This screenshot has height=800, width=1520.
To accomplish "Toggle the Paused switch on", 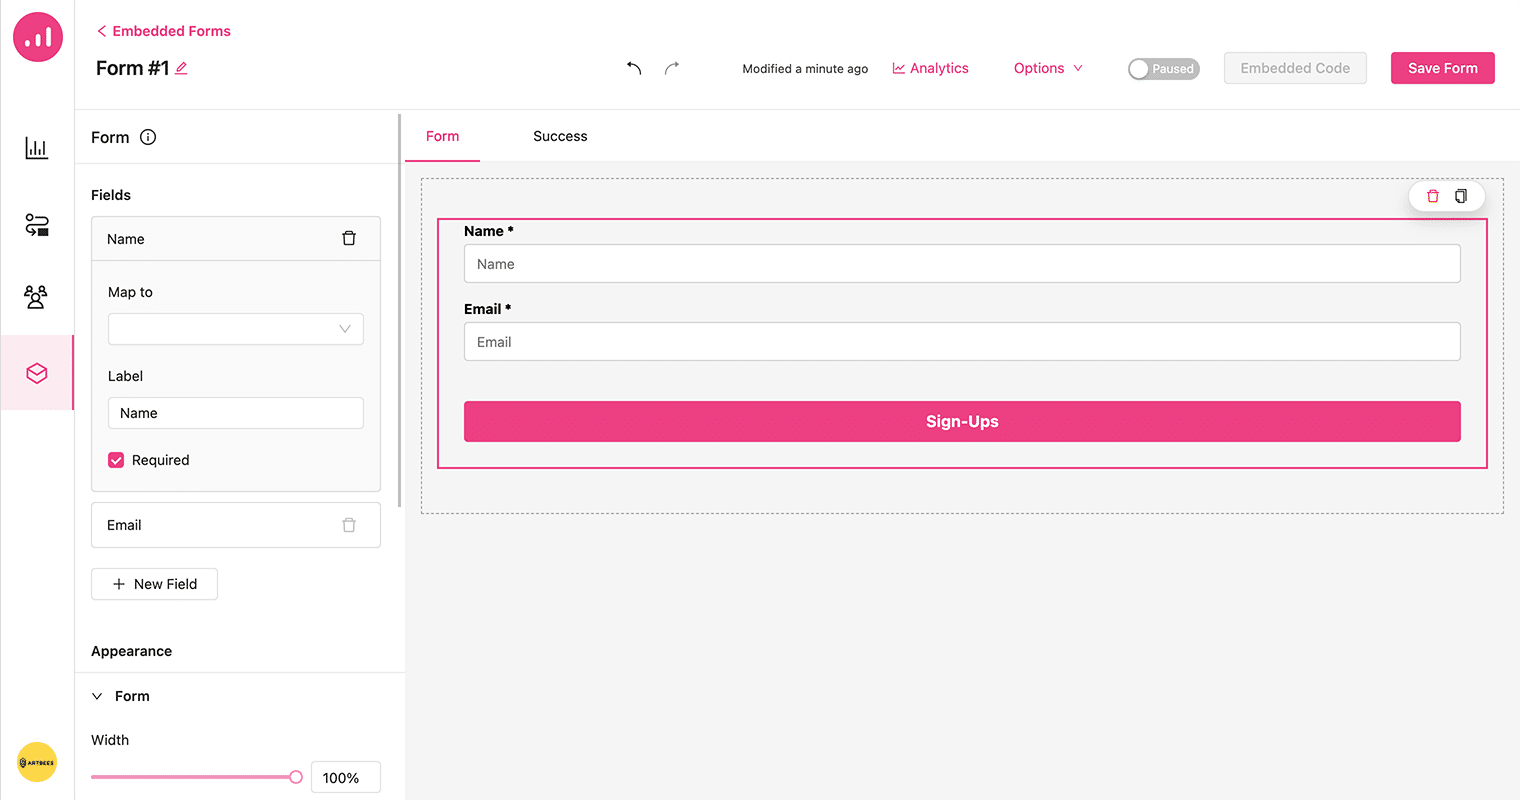I will coord(1163,69).
